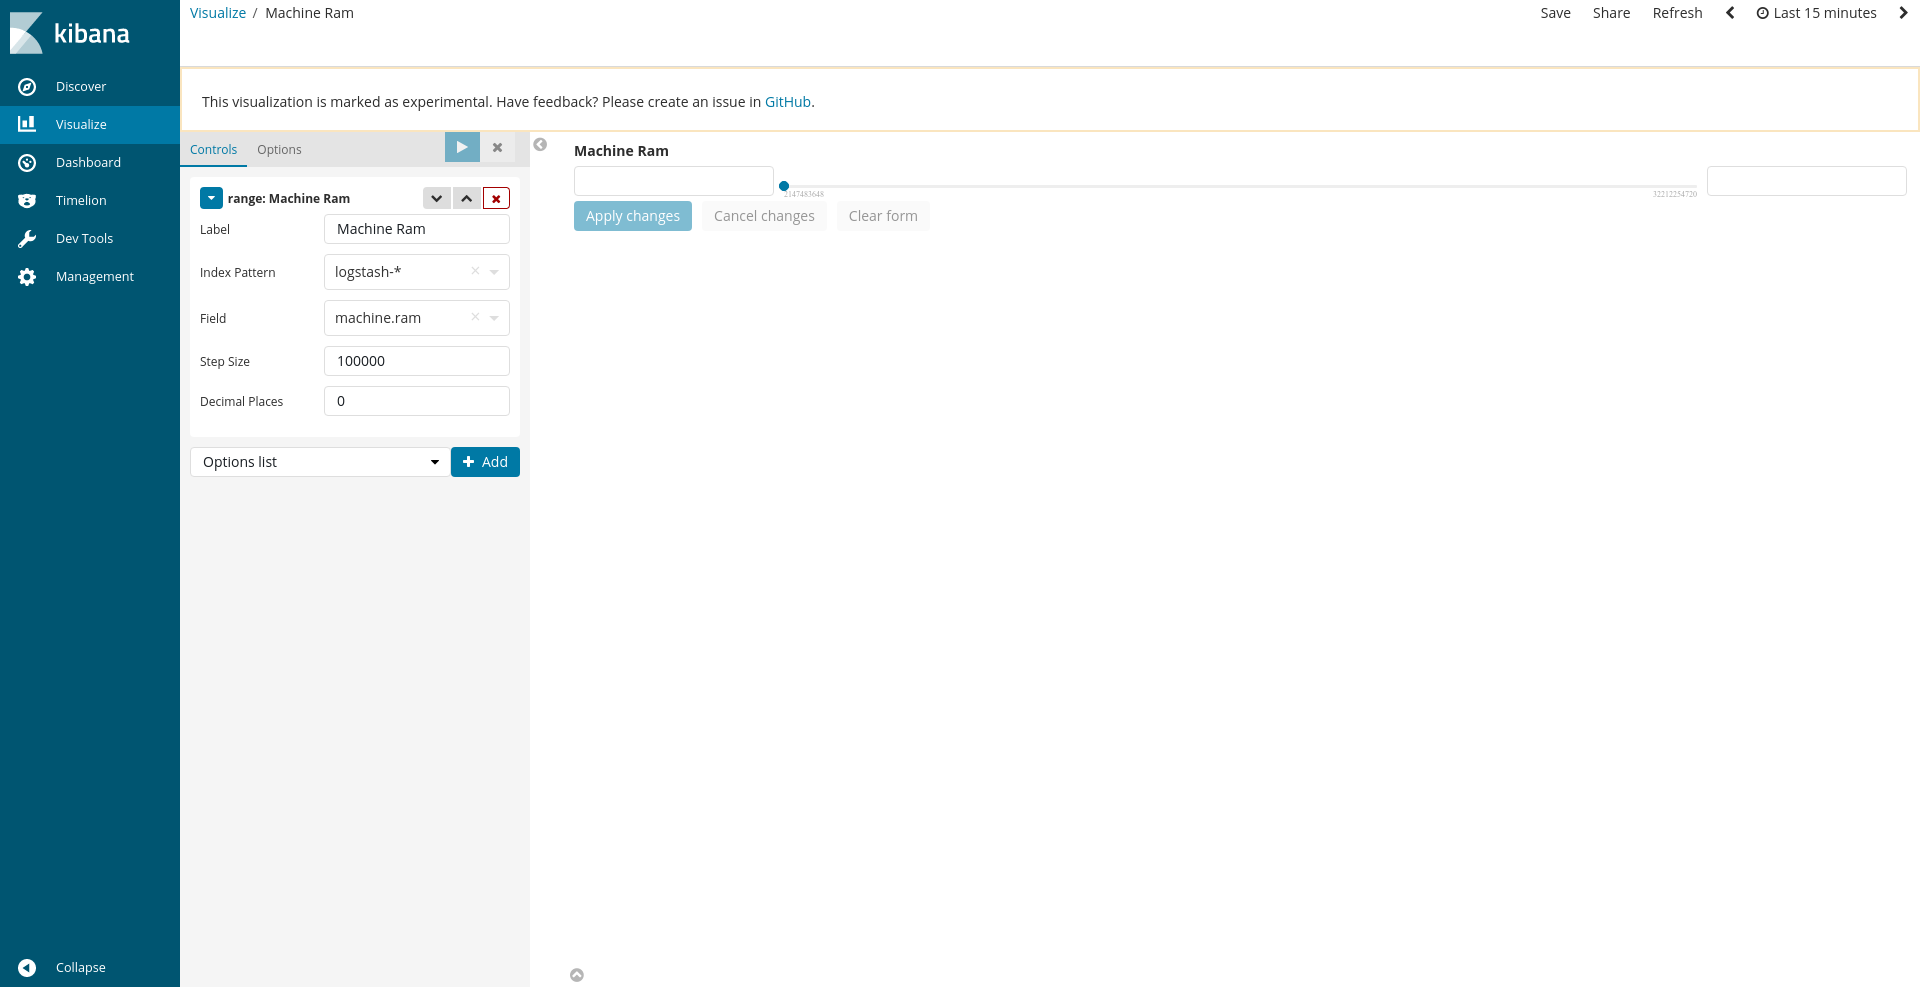Click the Dashboard gauge icon
The height and width of the screenshot is (987, 1920).
(x=27, y=163)
